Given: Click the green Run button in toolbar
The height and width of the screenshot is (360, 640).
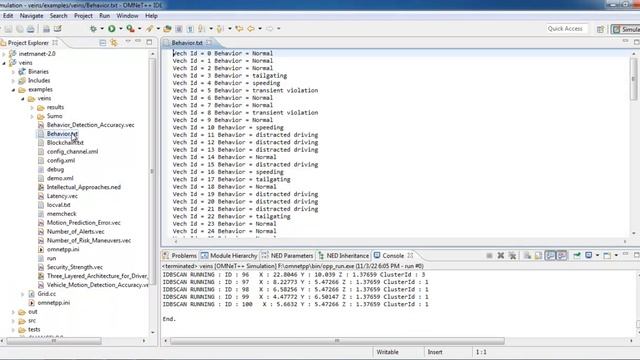Looking at the screenshot, I should point(111,29).
